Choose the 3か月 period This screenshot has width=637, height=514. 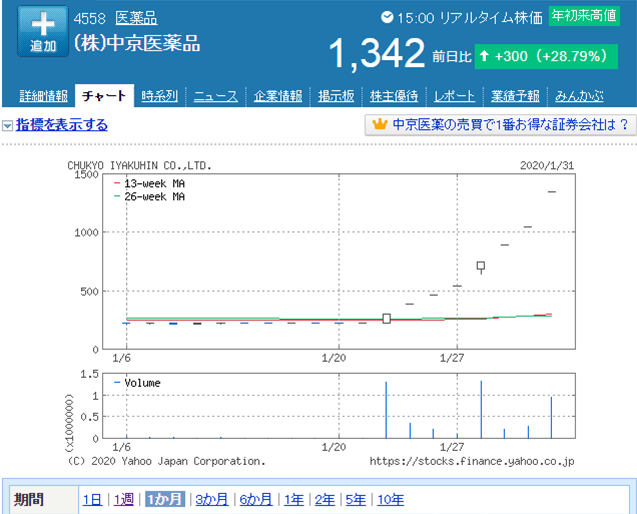[x=212, y=499]
